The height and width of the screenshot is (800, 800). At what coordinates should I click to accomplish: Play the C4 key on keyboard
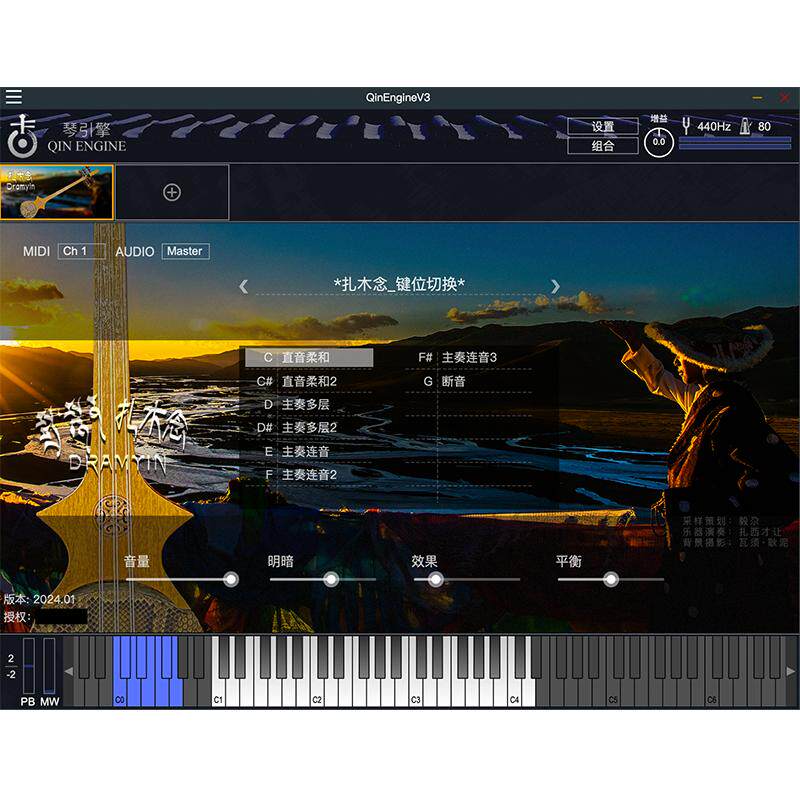click(514, 694)
